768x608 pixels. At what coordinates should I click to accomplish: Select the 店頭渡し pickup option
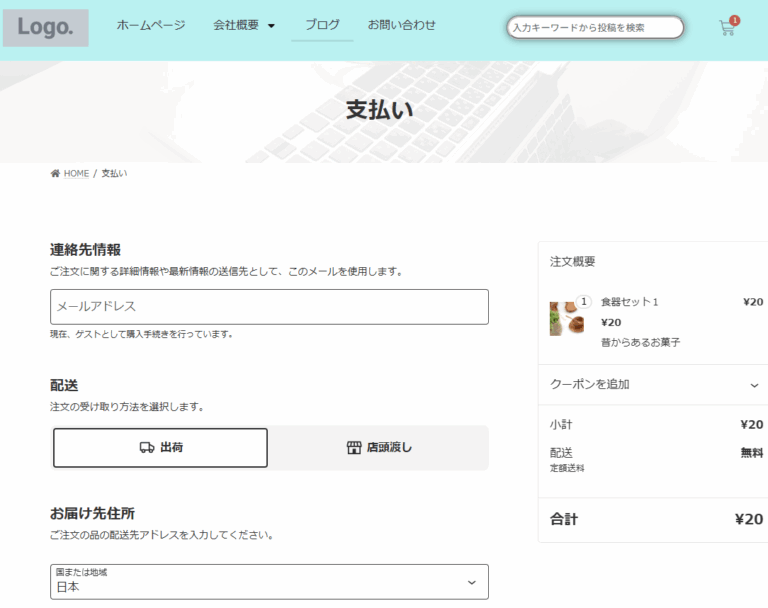pyautogui.click(x=379, y=448)
